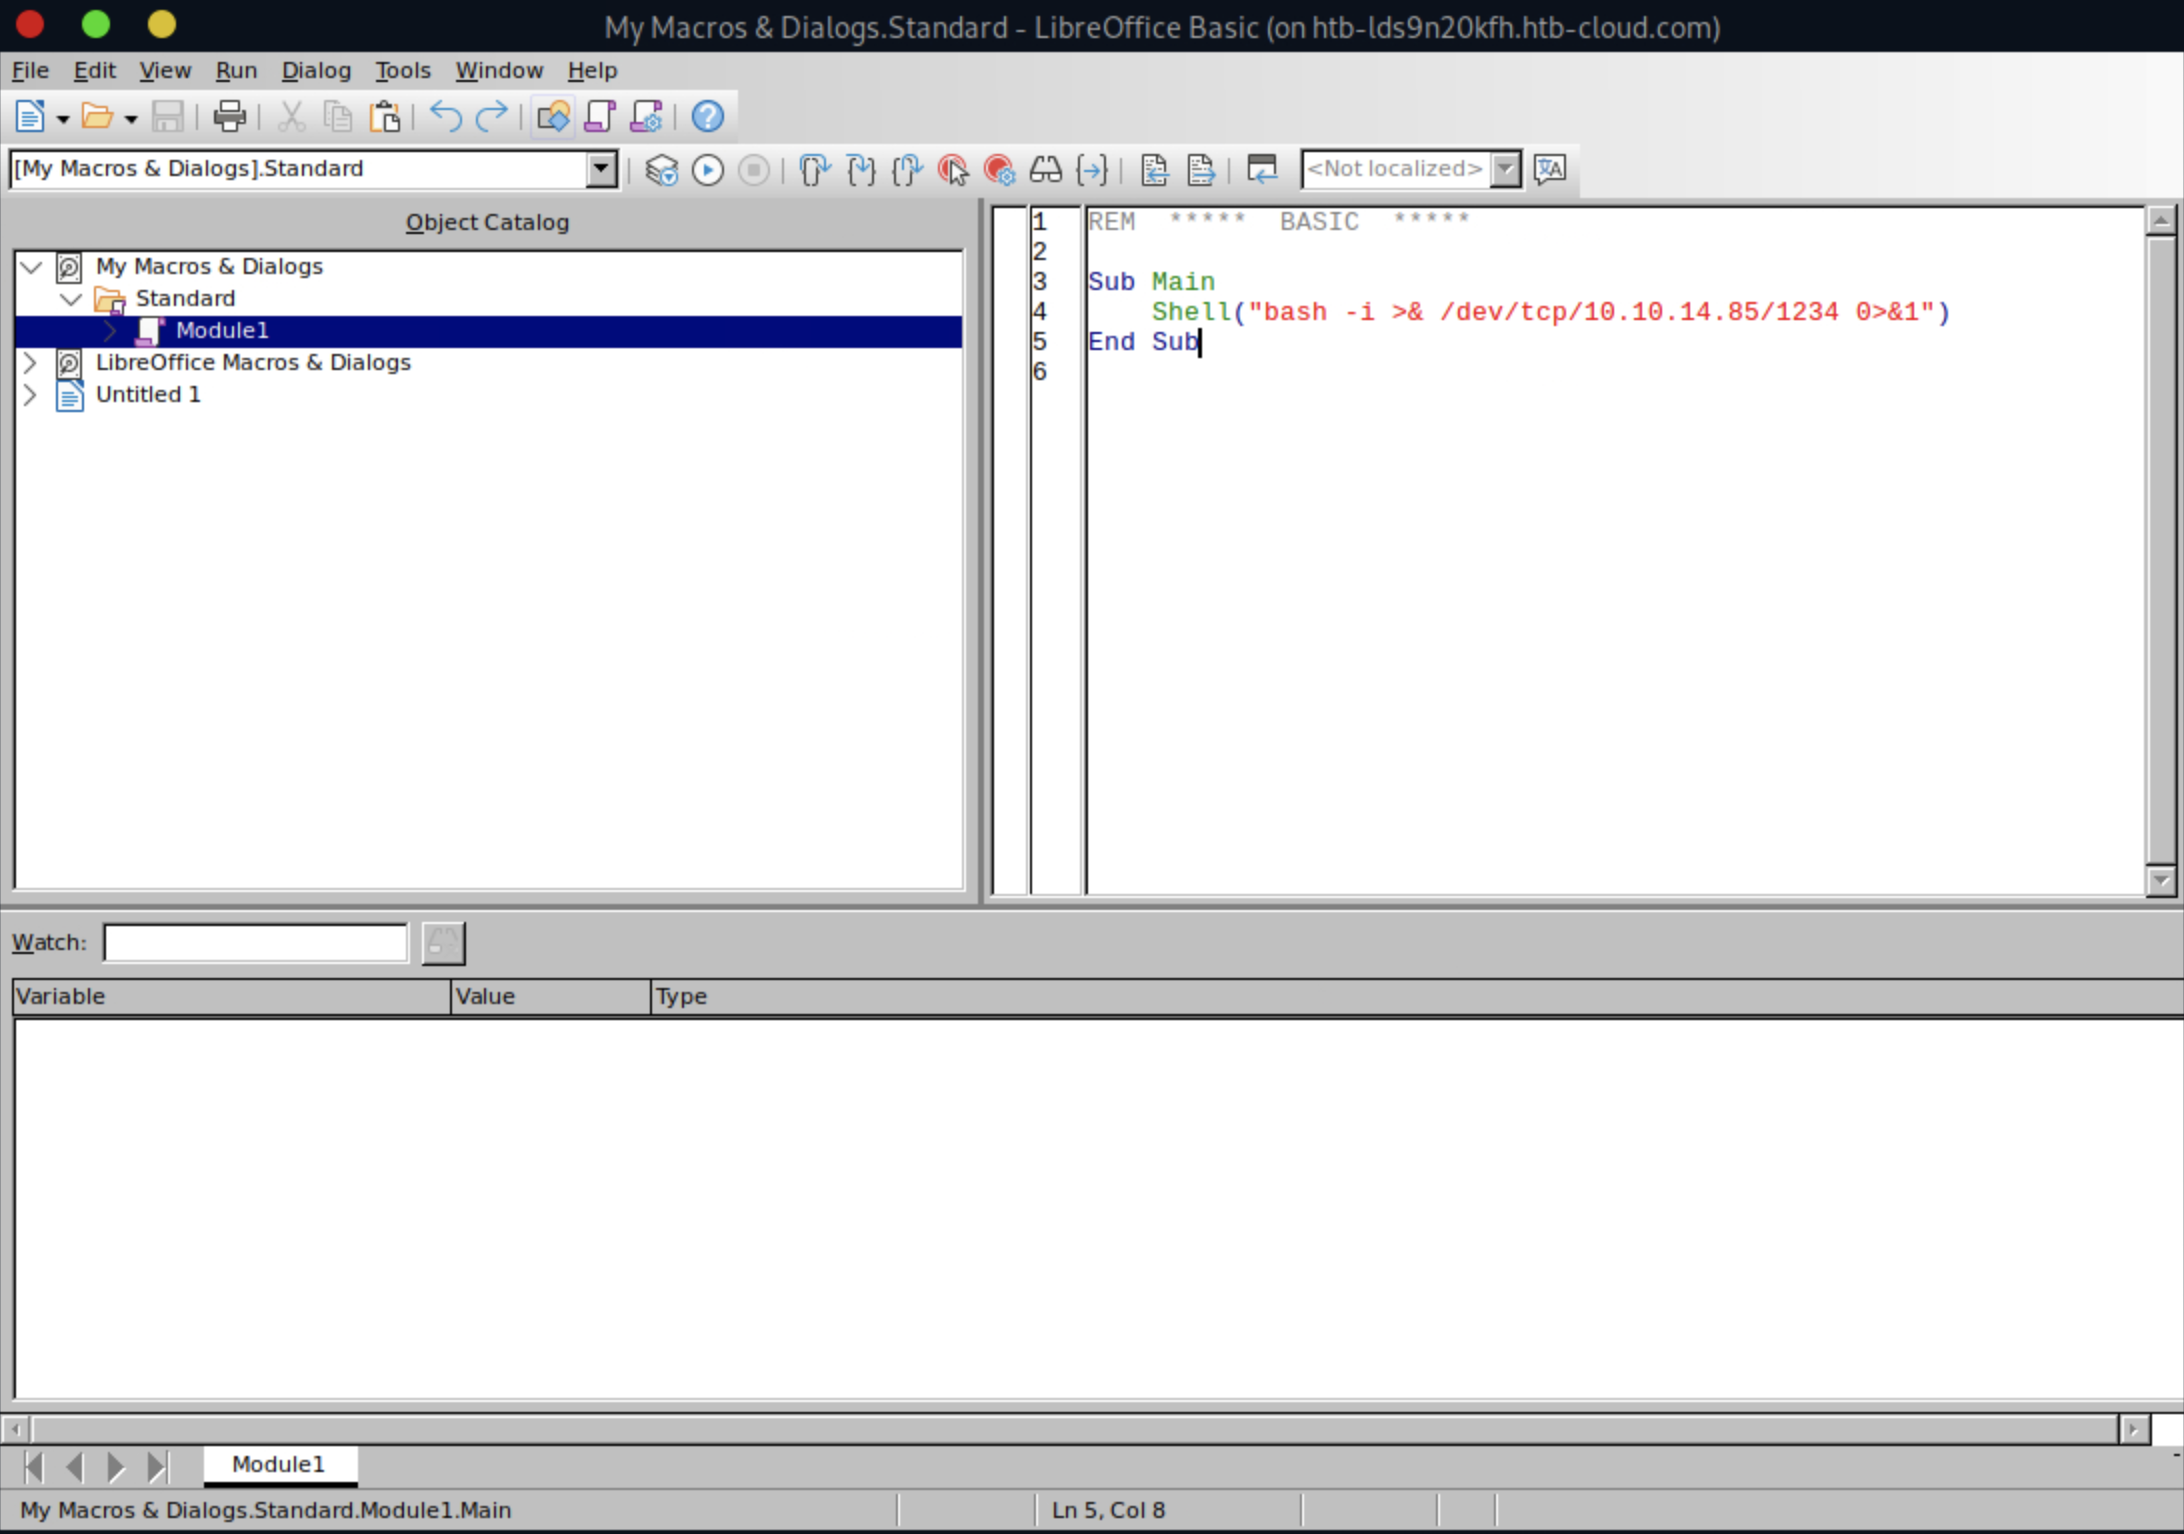The image size is (2184, 1534).
Task: Open the Tools menu
Action: click(403, 71)
